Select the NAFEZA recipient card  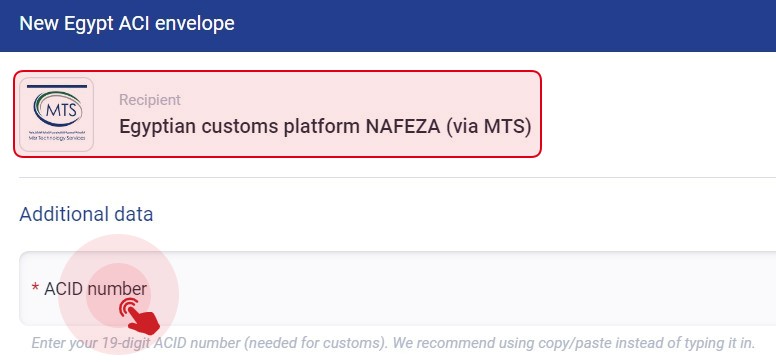(x=277, y=114)
